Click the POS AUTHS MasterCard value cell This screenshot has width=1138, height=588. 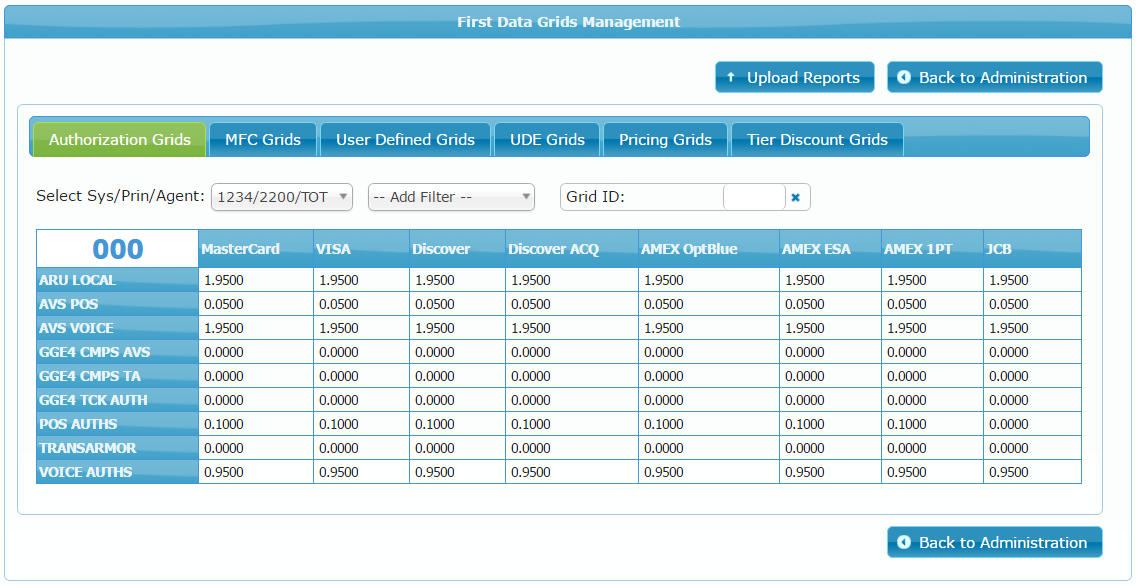[256, 424]
